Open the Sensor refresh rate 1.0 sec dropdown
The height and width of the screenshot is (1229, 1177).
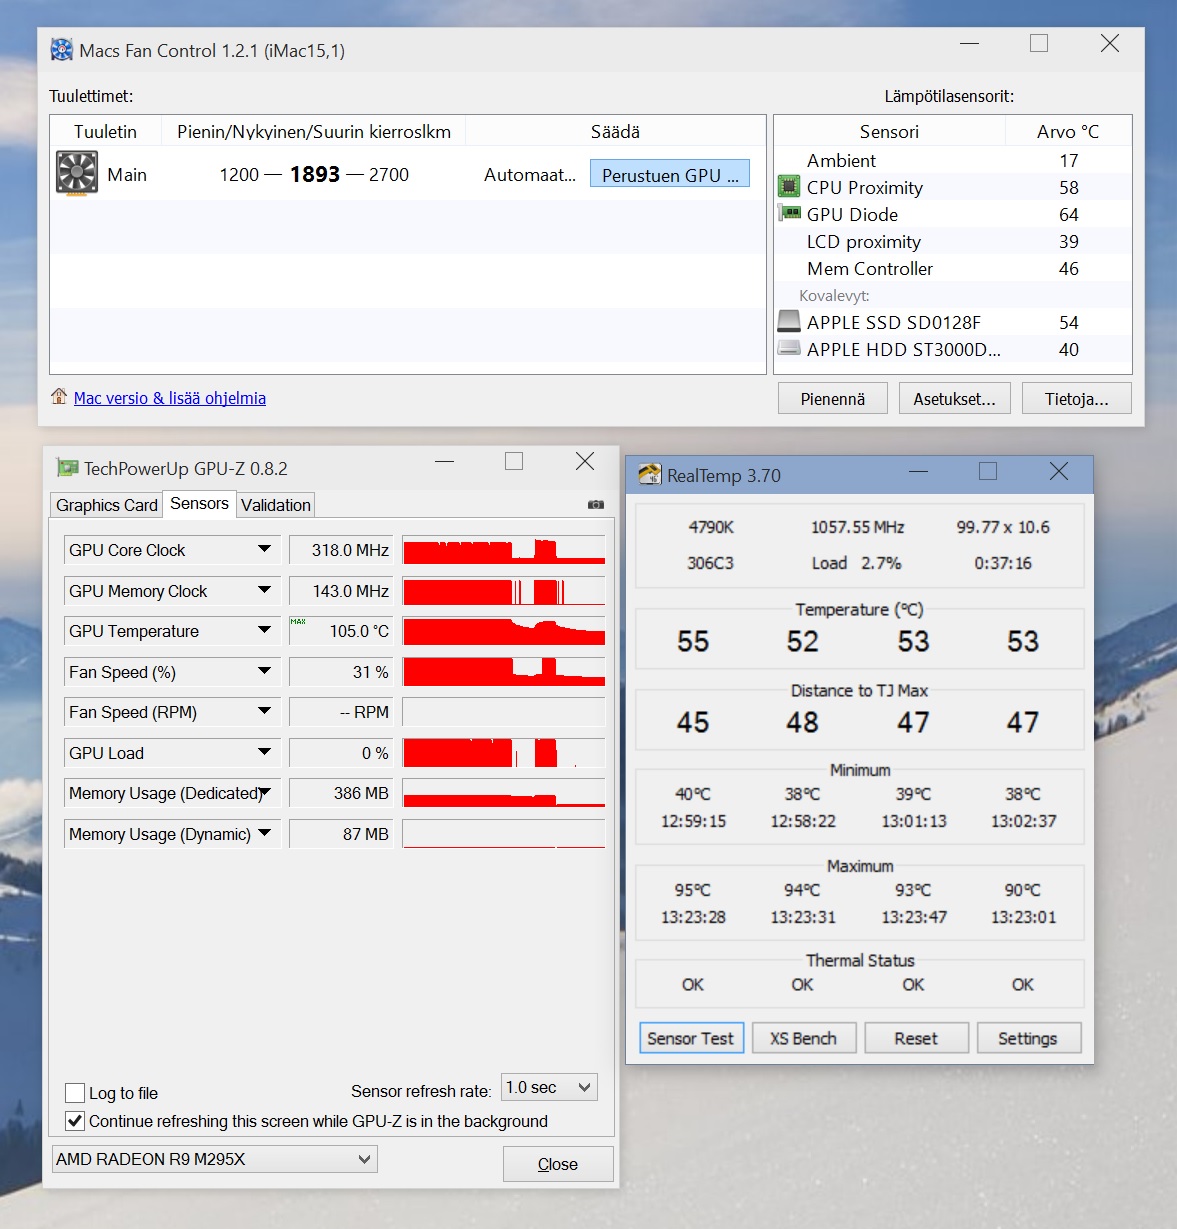point(549,1087)
